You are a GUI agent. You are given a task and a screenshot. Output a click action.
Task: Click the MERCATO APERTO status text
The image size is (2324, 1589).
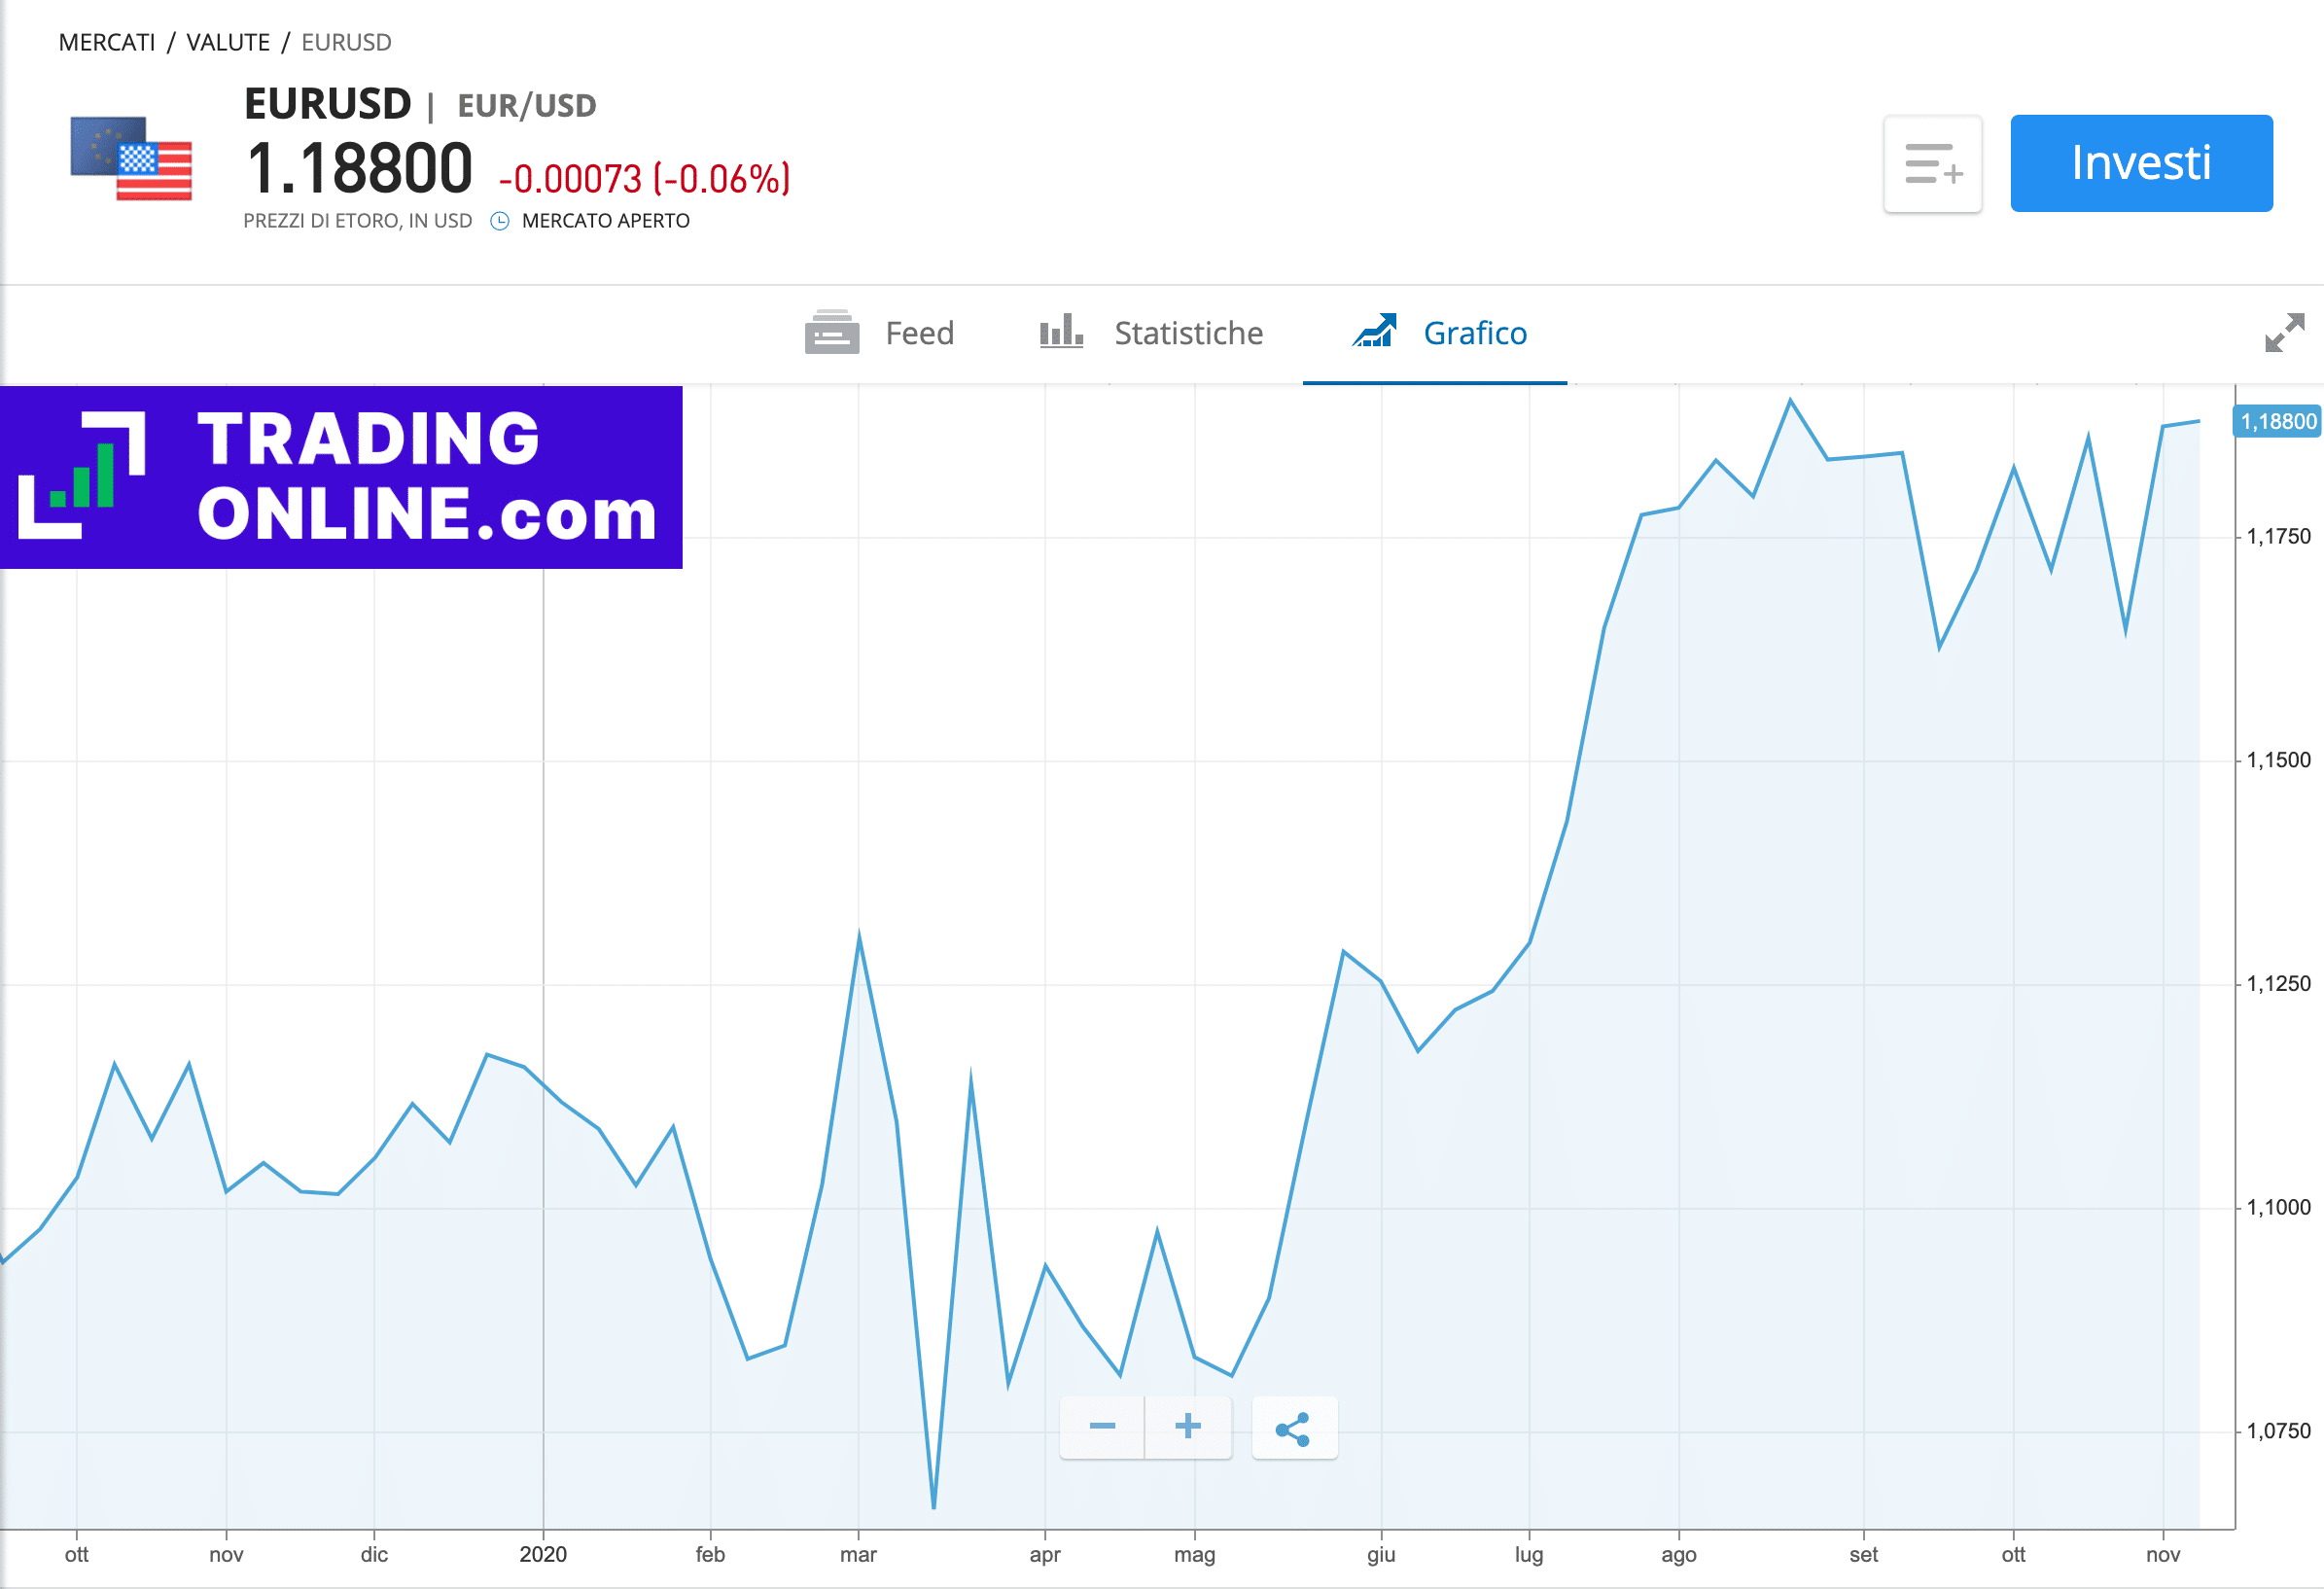pyautogui.click(x=606, y=221)
